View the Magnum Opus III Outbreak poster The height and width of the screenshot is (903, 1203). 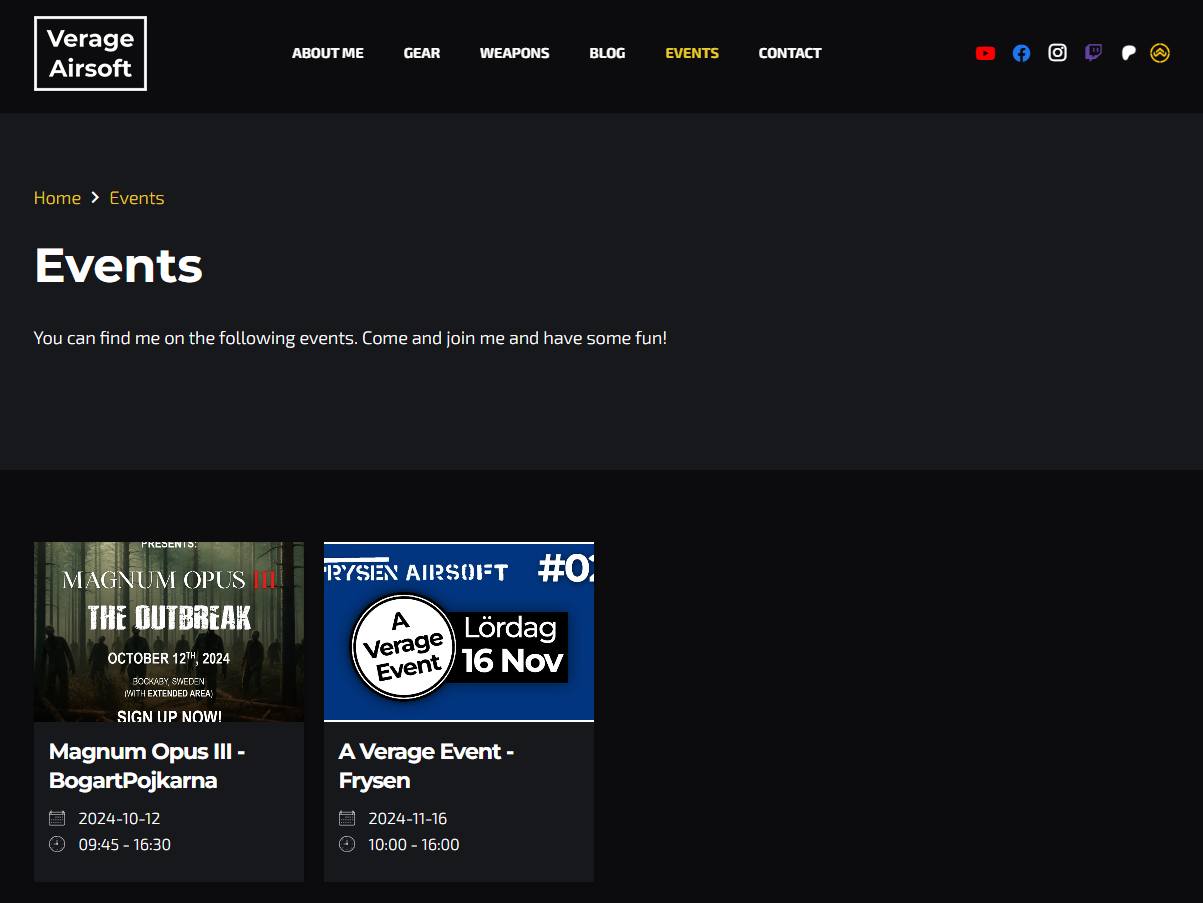tap(169, 632)
